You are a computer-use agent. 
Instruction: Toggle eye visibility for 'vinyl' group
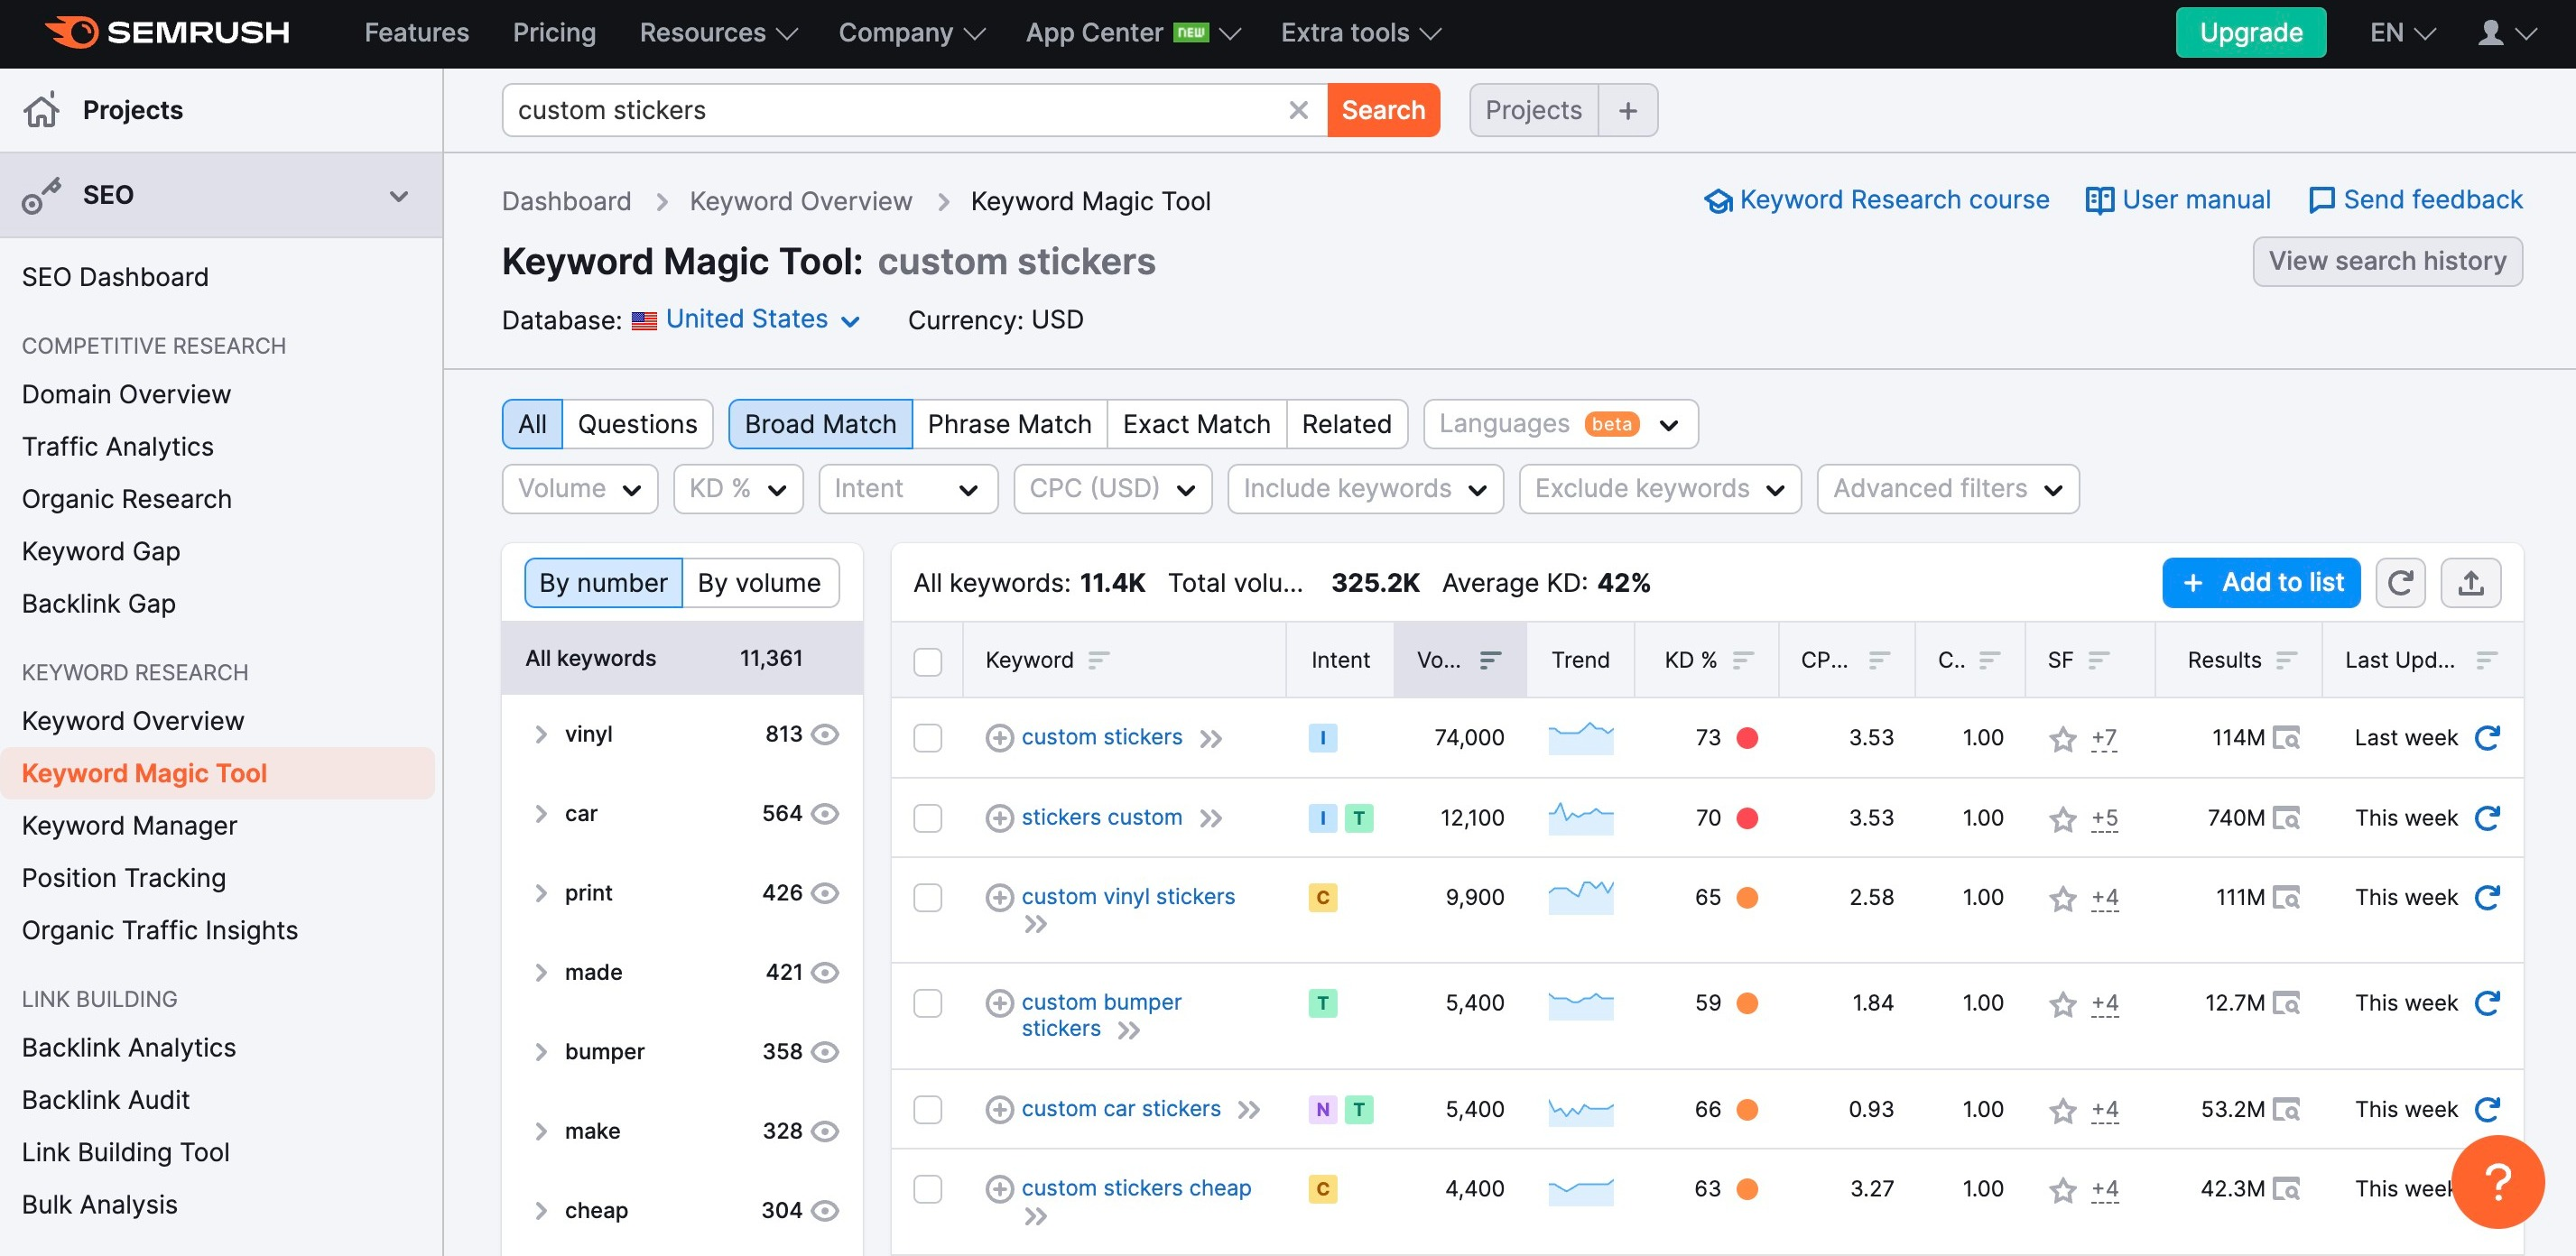pos(825,734)
